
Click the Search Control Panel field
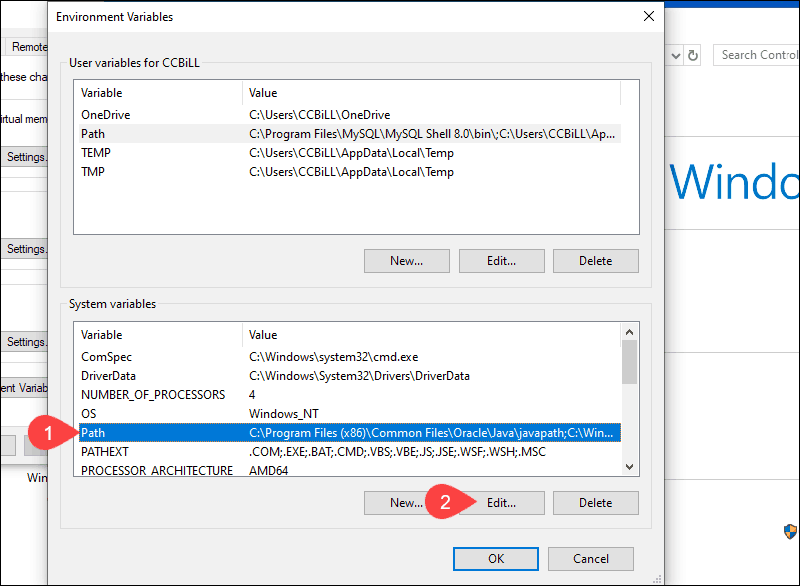[x=757, y=55]
